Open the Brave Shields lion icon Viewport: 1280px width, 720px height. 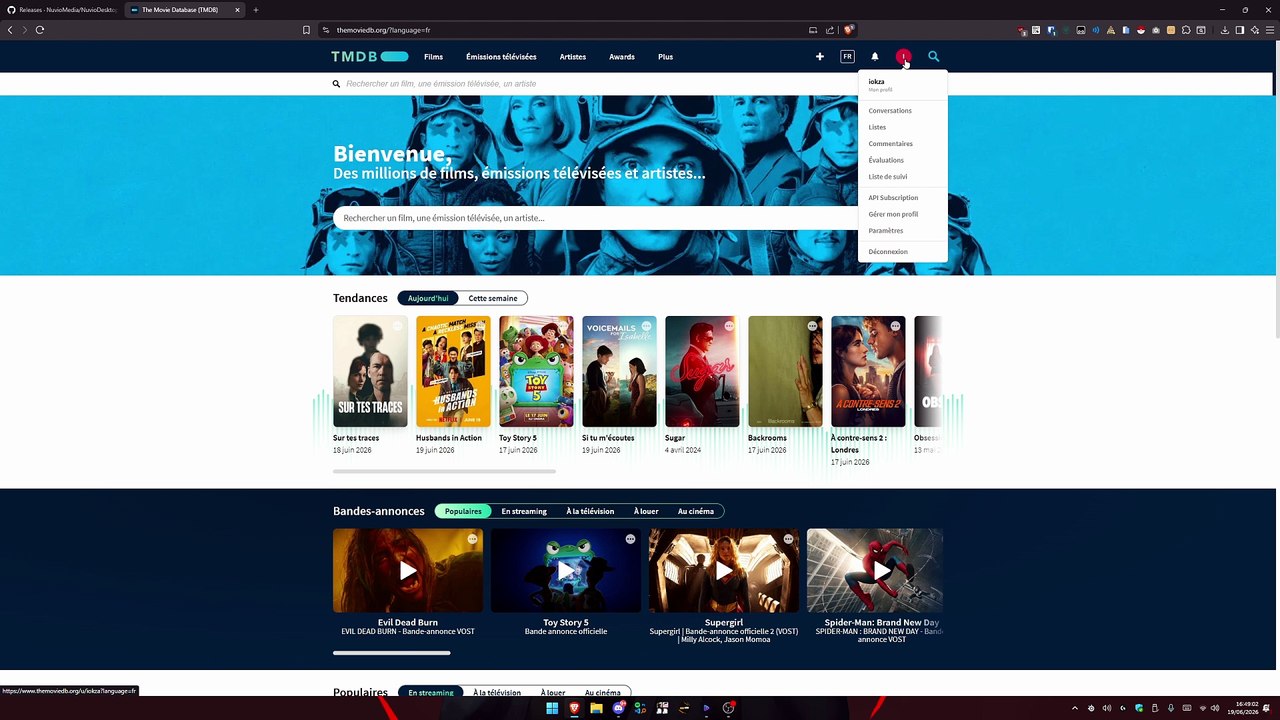click(x=848, y=30)
